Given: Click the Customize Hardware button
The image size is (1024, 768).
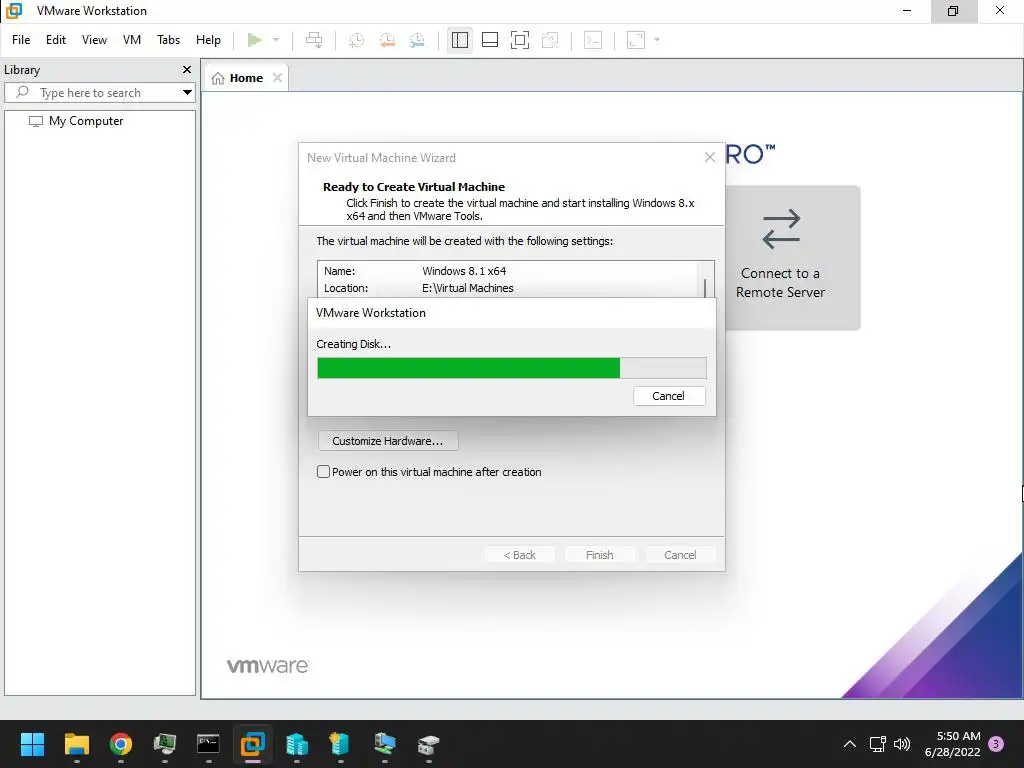Looking at the screenshot, I should (x=388, y=441).
